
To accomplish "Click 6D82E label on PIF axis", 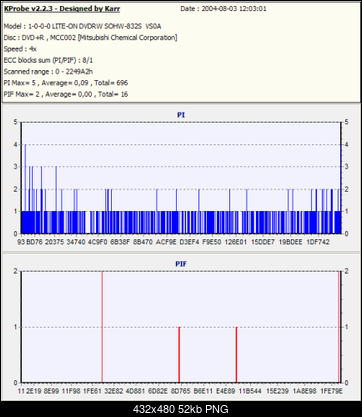I will click(158, 391).
